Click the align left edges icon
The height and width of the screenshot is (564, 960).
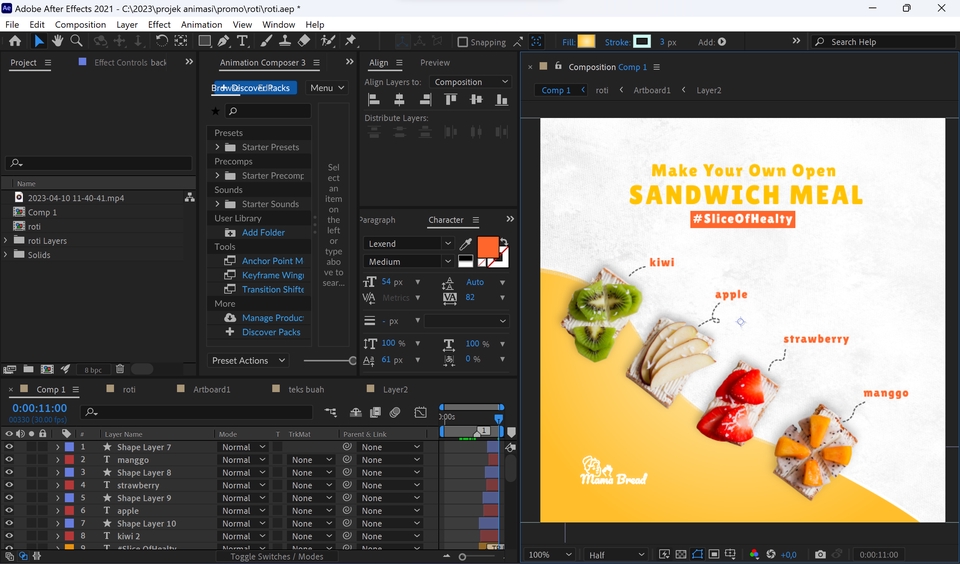[373, 99]
